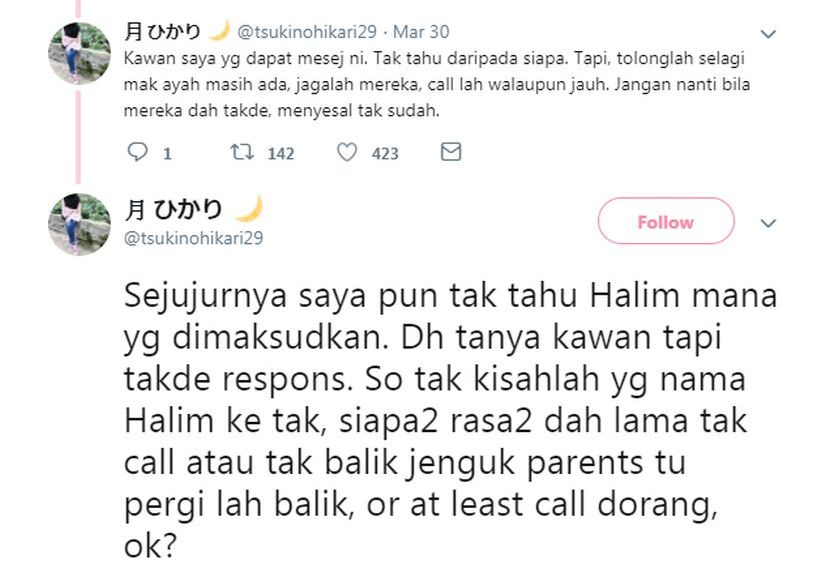
Task: Click moon emoji beside main display name
Action: 249,209
